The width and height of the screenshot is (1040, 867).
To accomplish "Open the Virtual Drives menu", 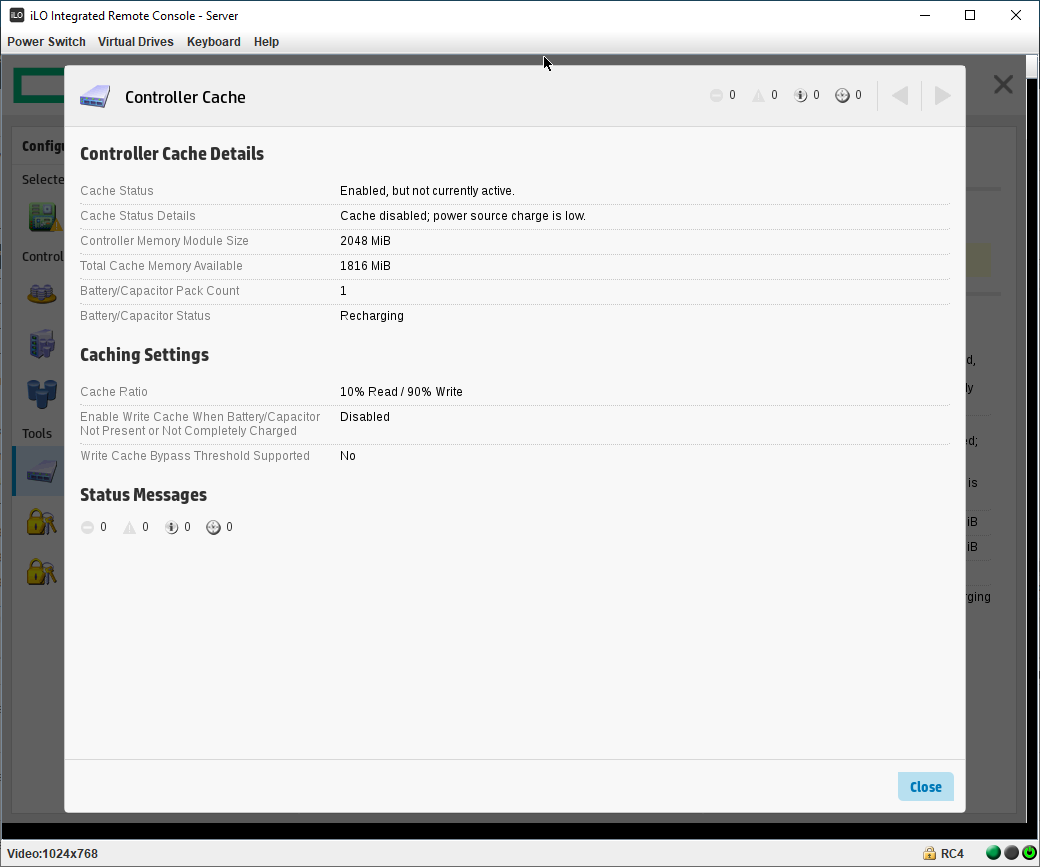I will coord(135,41).
